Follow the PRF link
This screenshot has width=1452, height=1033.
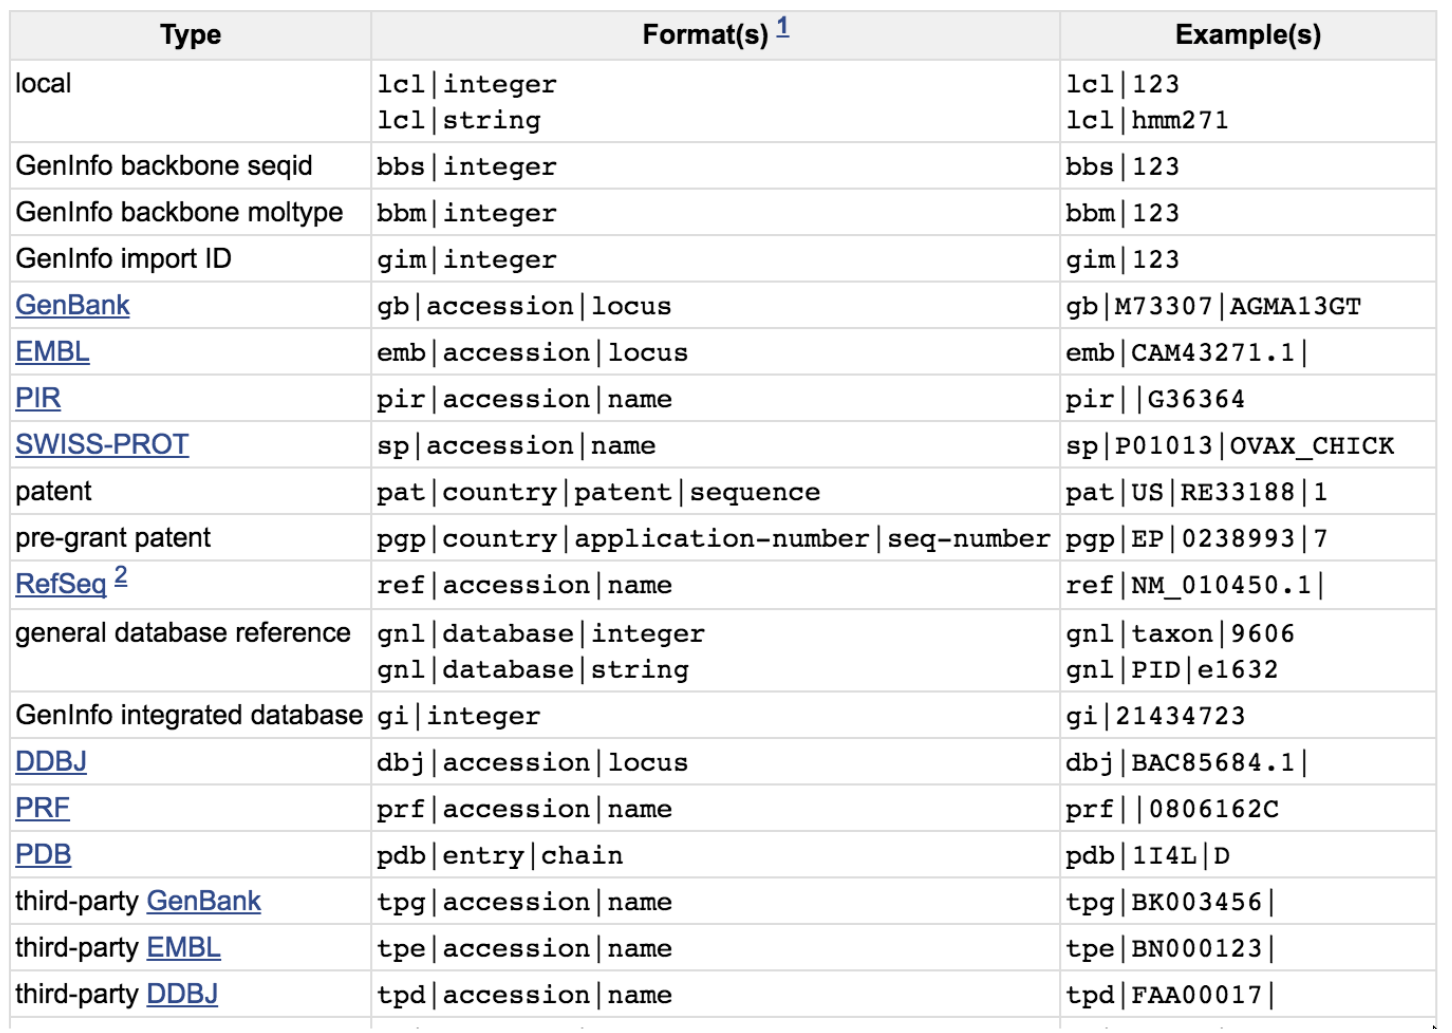coord(42,808)
